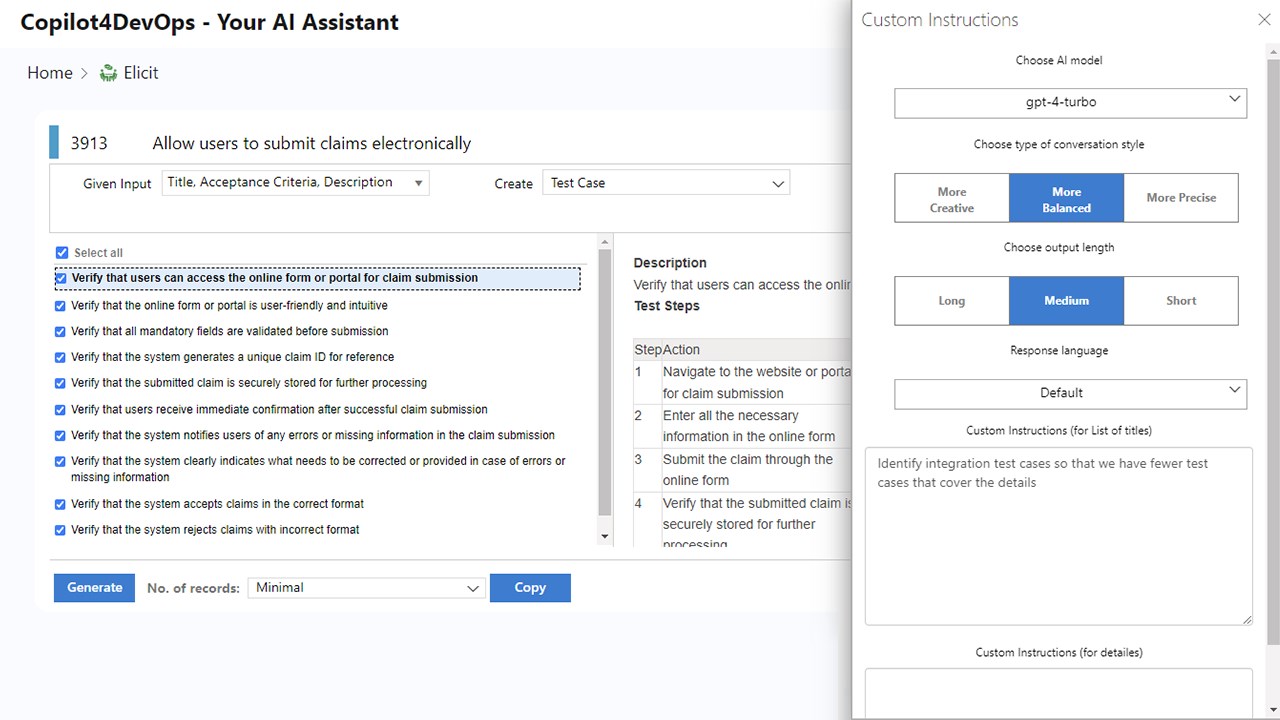Uncheck 'rejects claims with incorrect format' checkbox
1280x720 pixels.
(61, 530)
